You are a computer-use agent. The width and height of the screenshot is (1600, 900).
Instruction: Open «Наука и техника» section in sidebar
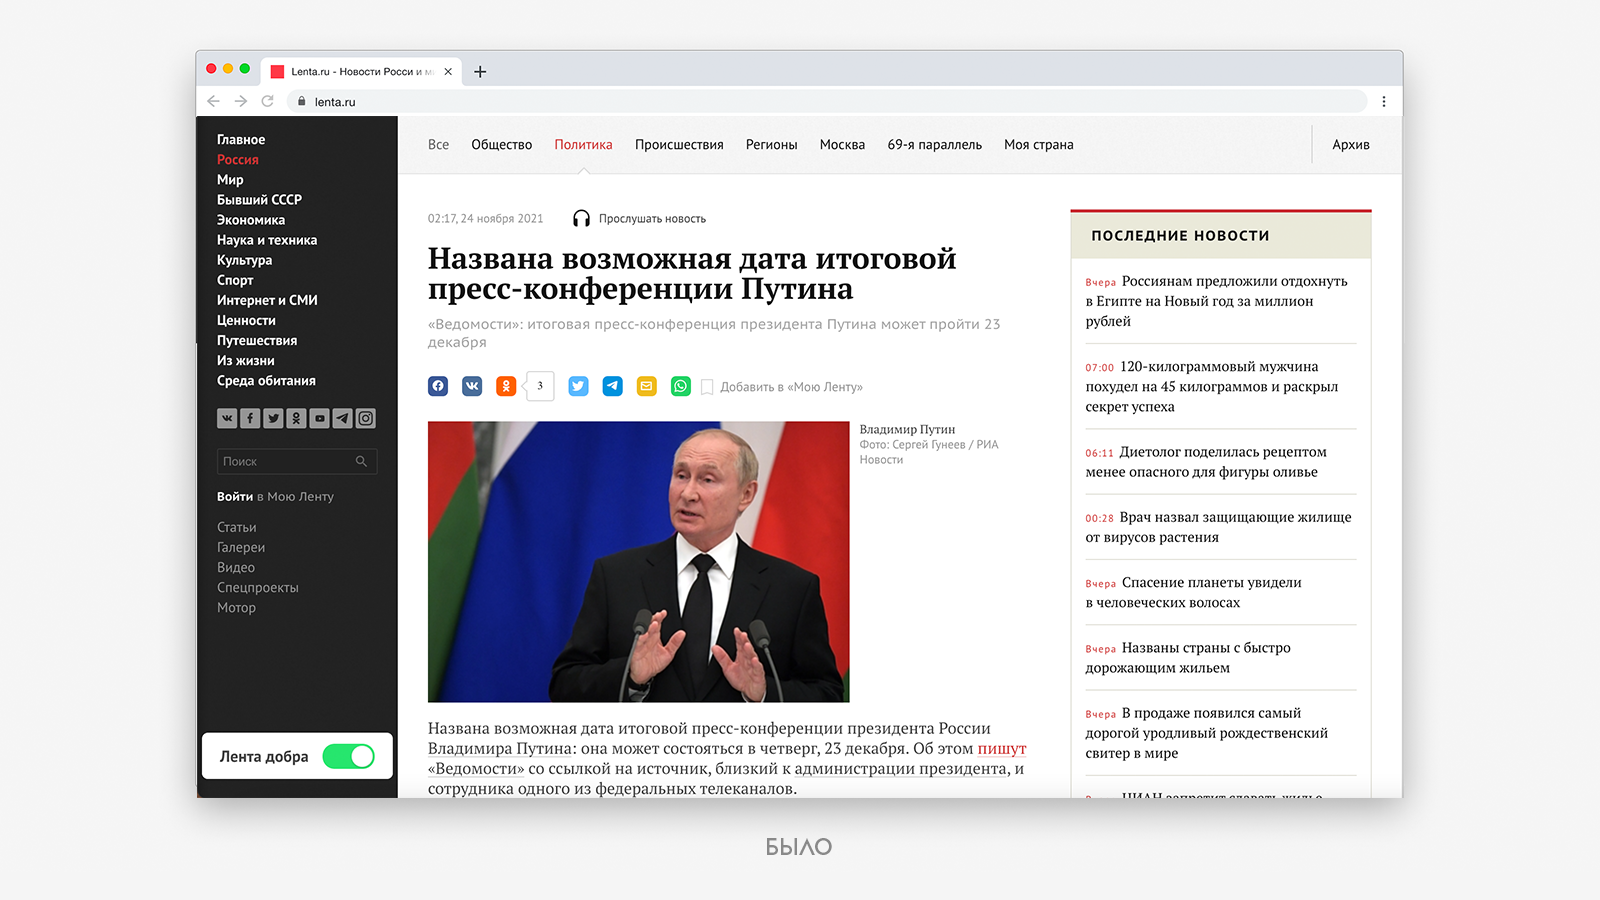tap(267, 240)
